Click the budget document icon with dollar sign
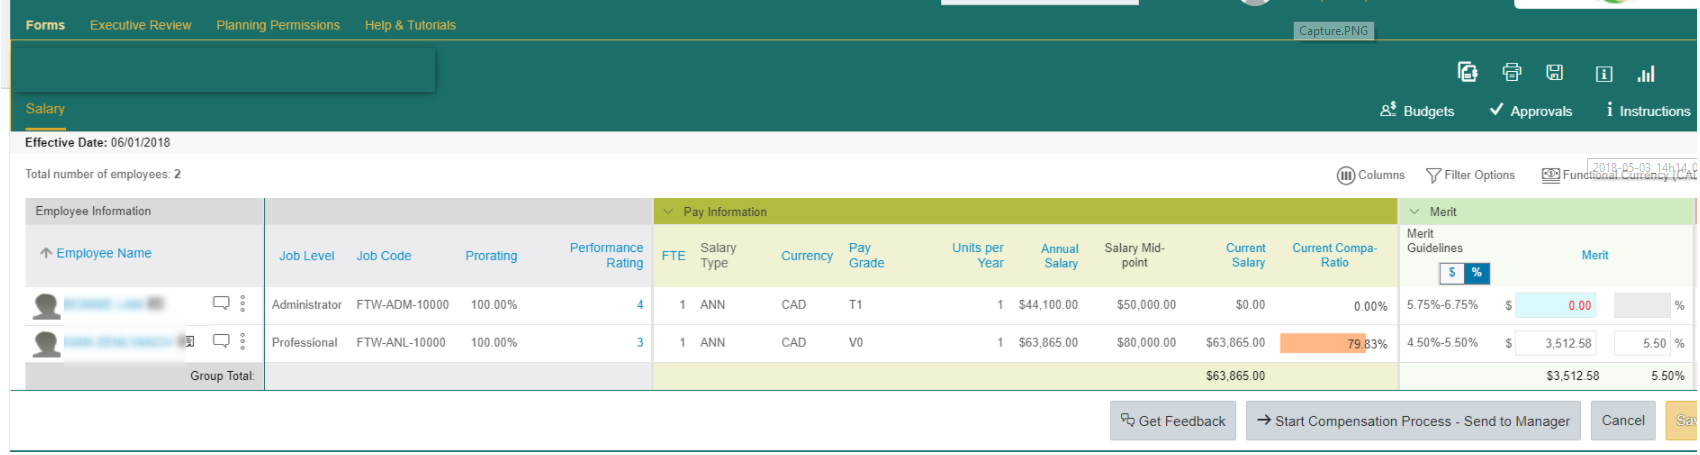 (1467, 72)
